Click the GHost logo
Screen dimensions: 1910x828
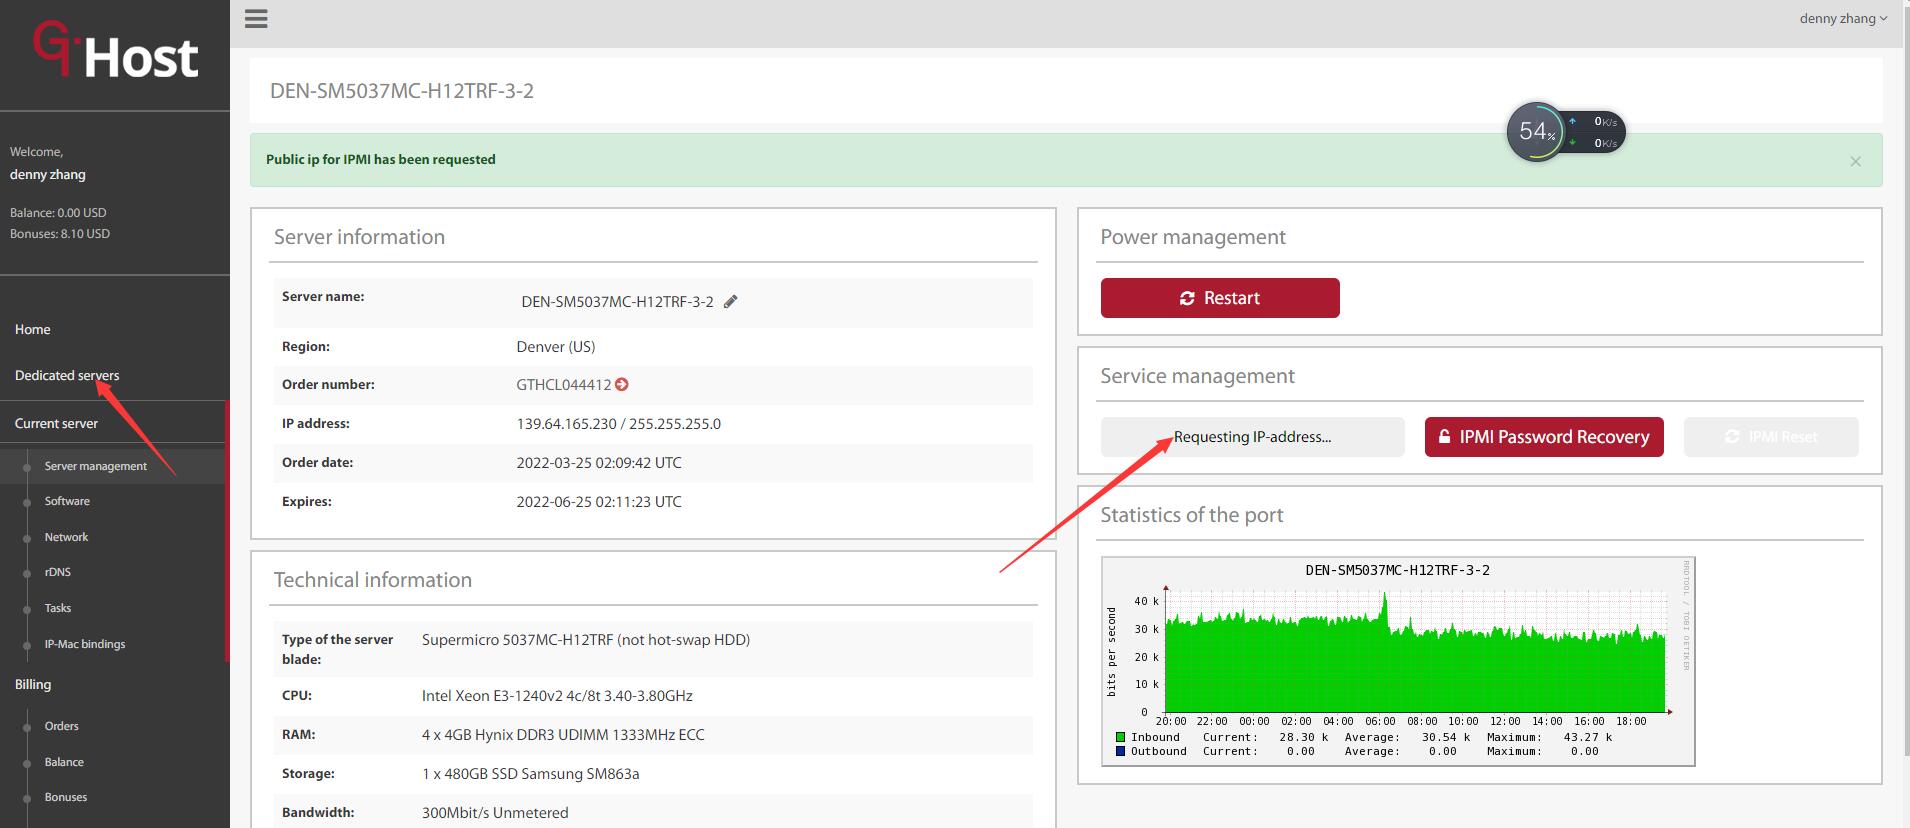point(116,53)
